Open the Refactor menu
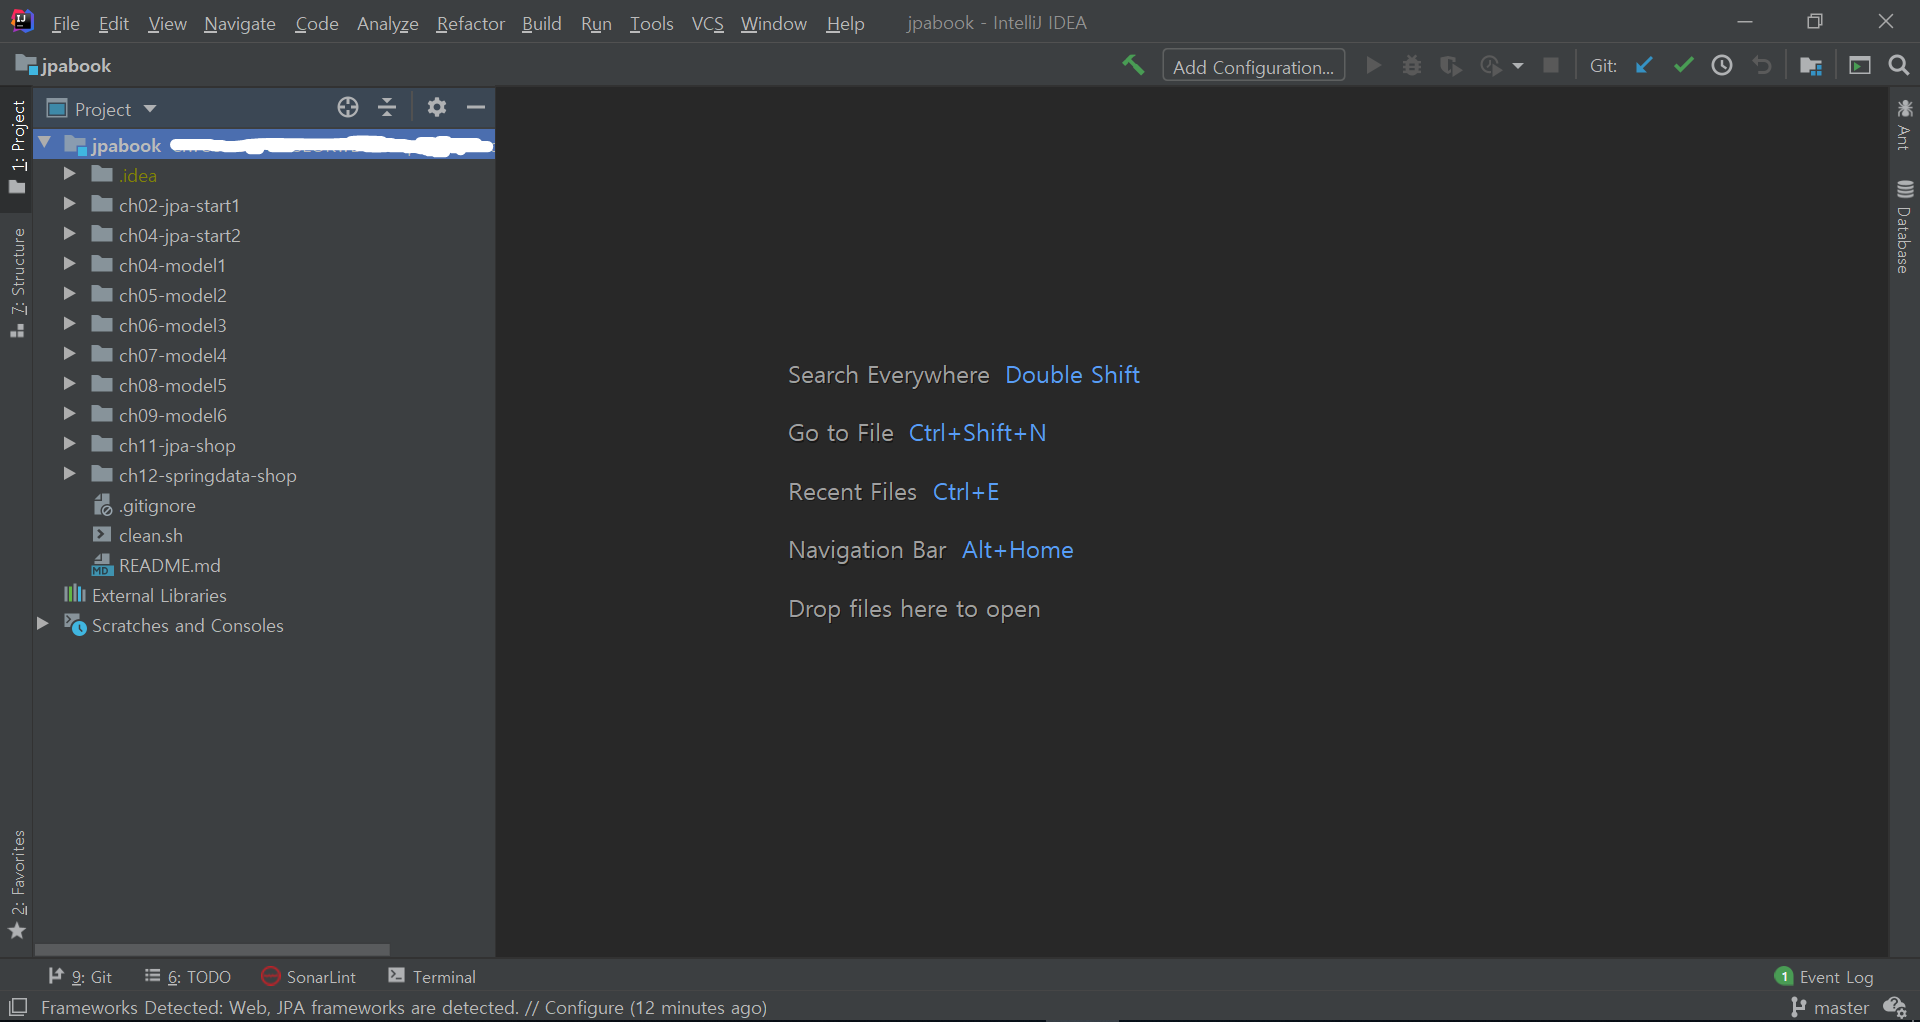 (x=470, y=23)
